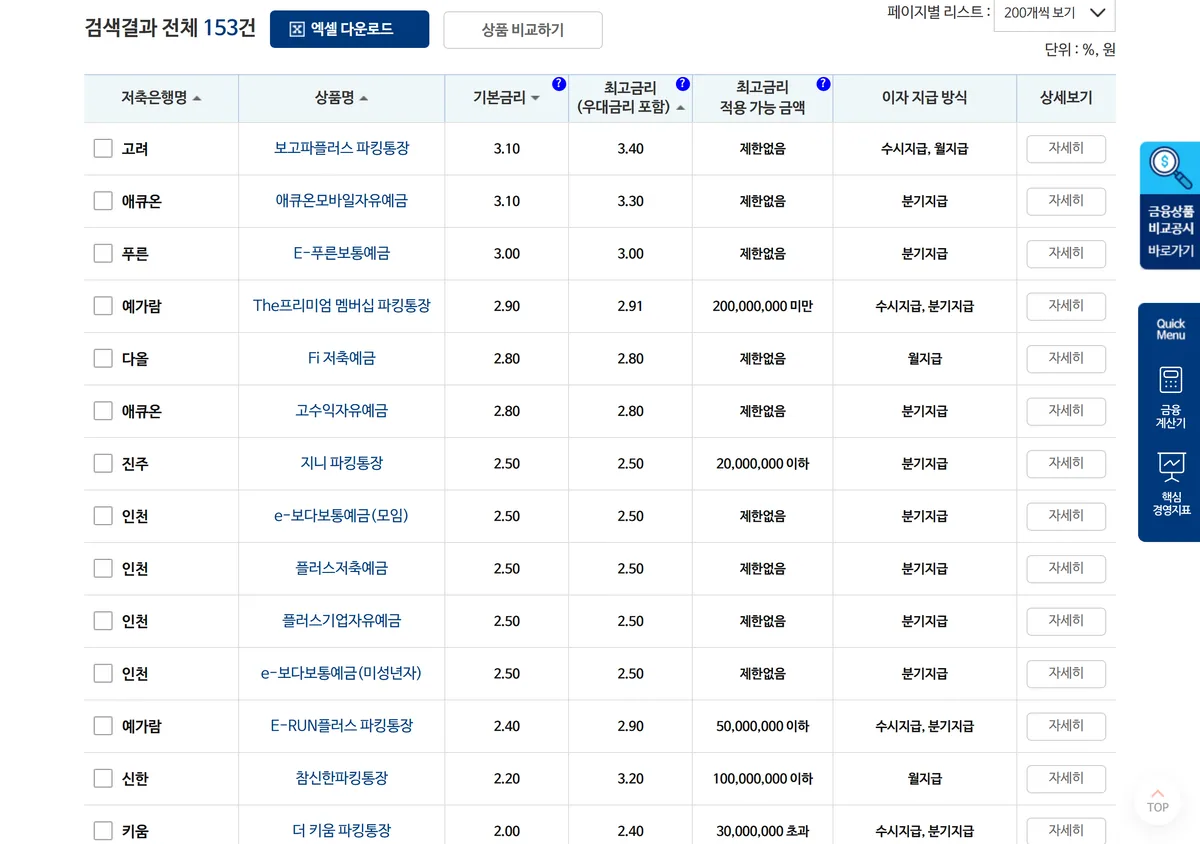Click the 검색결과 전체 153건 heading
Screen dimensions: 1200x844
[170, 28]
